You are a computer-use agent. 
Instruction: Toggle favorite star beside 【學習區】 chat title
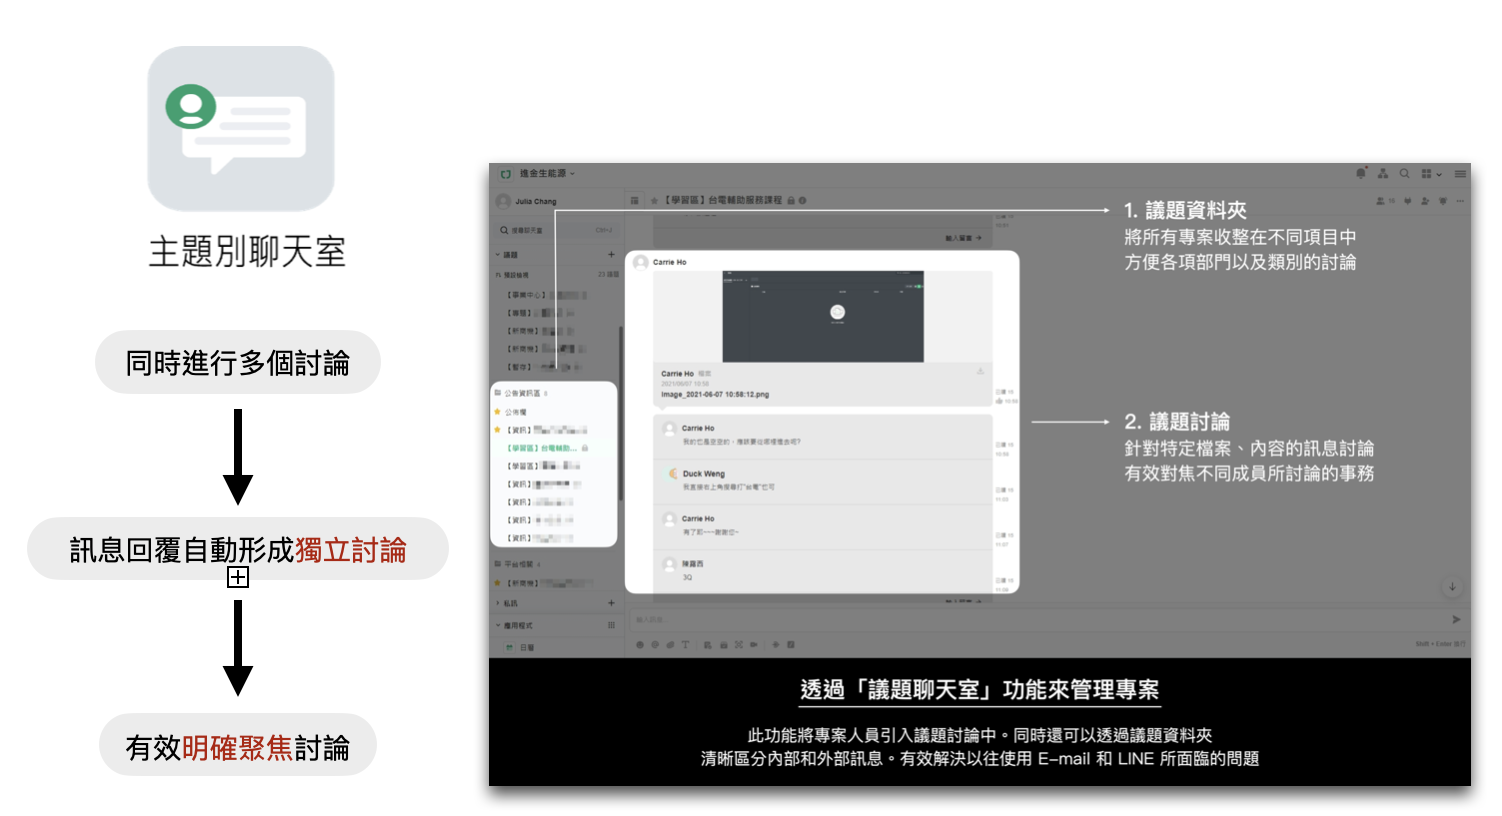click(x=654, y=201)
